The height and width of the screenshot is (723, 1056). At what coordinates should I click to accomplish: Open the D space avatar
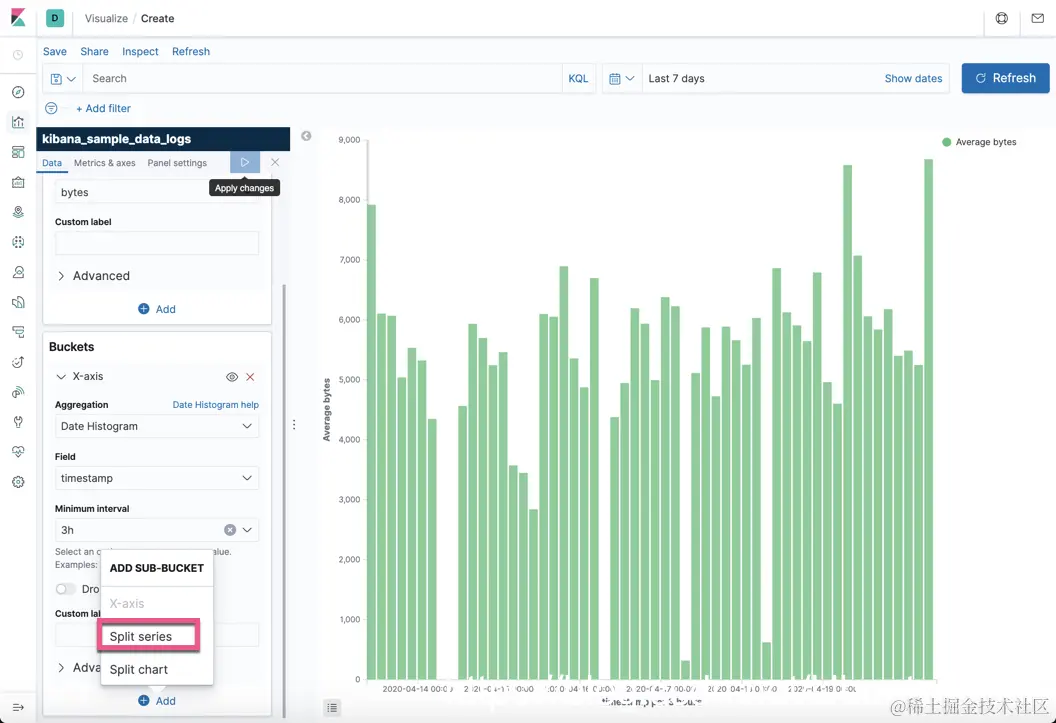(55, 18)
